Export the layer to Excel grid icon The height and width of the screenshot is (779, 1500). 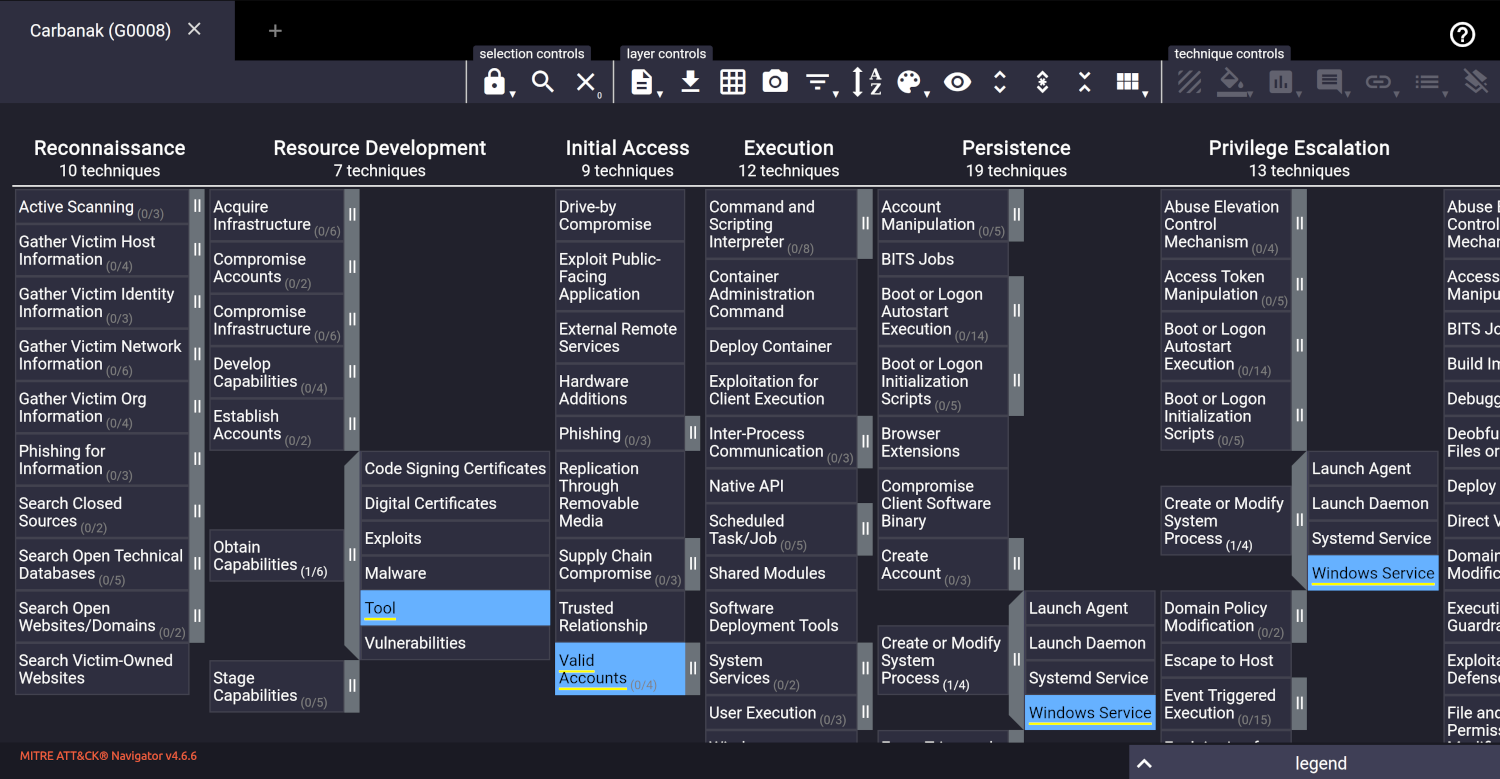point(733,82)
